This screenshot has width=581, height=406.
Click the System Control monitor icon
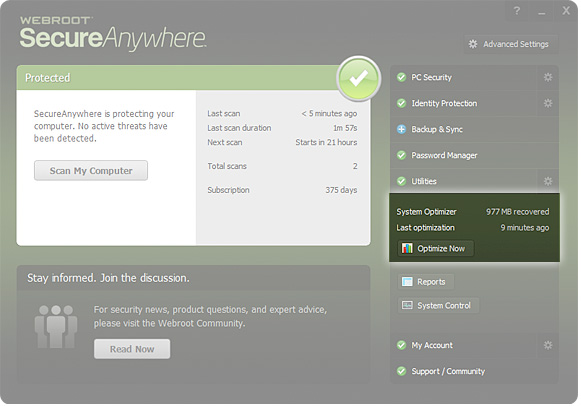click(407, 305)
